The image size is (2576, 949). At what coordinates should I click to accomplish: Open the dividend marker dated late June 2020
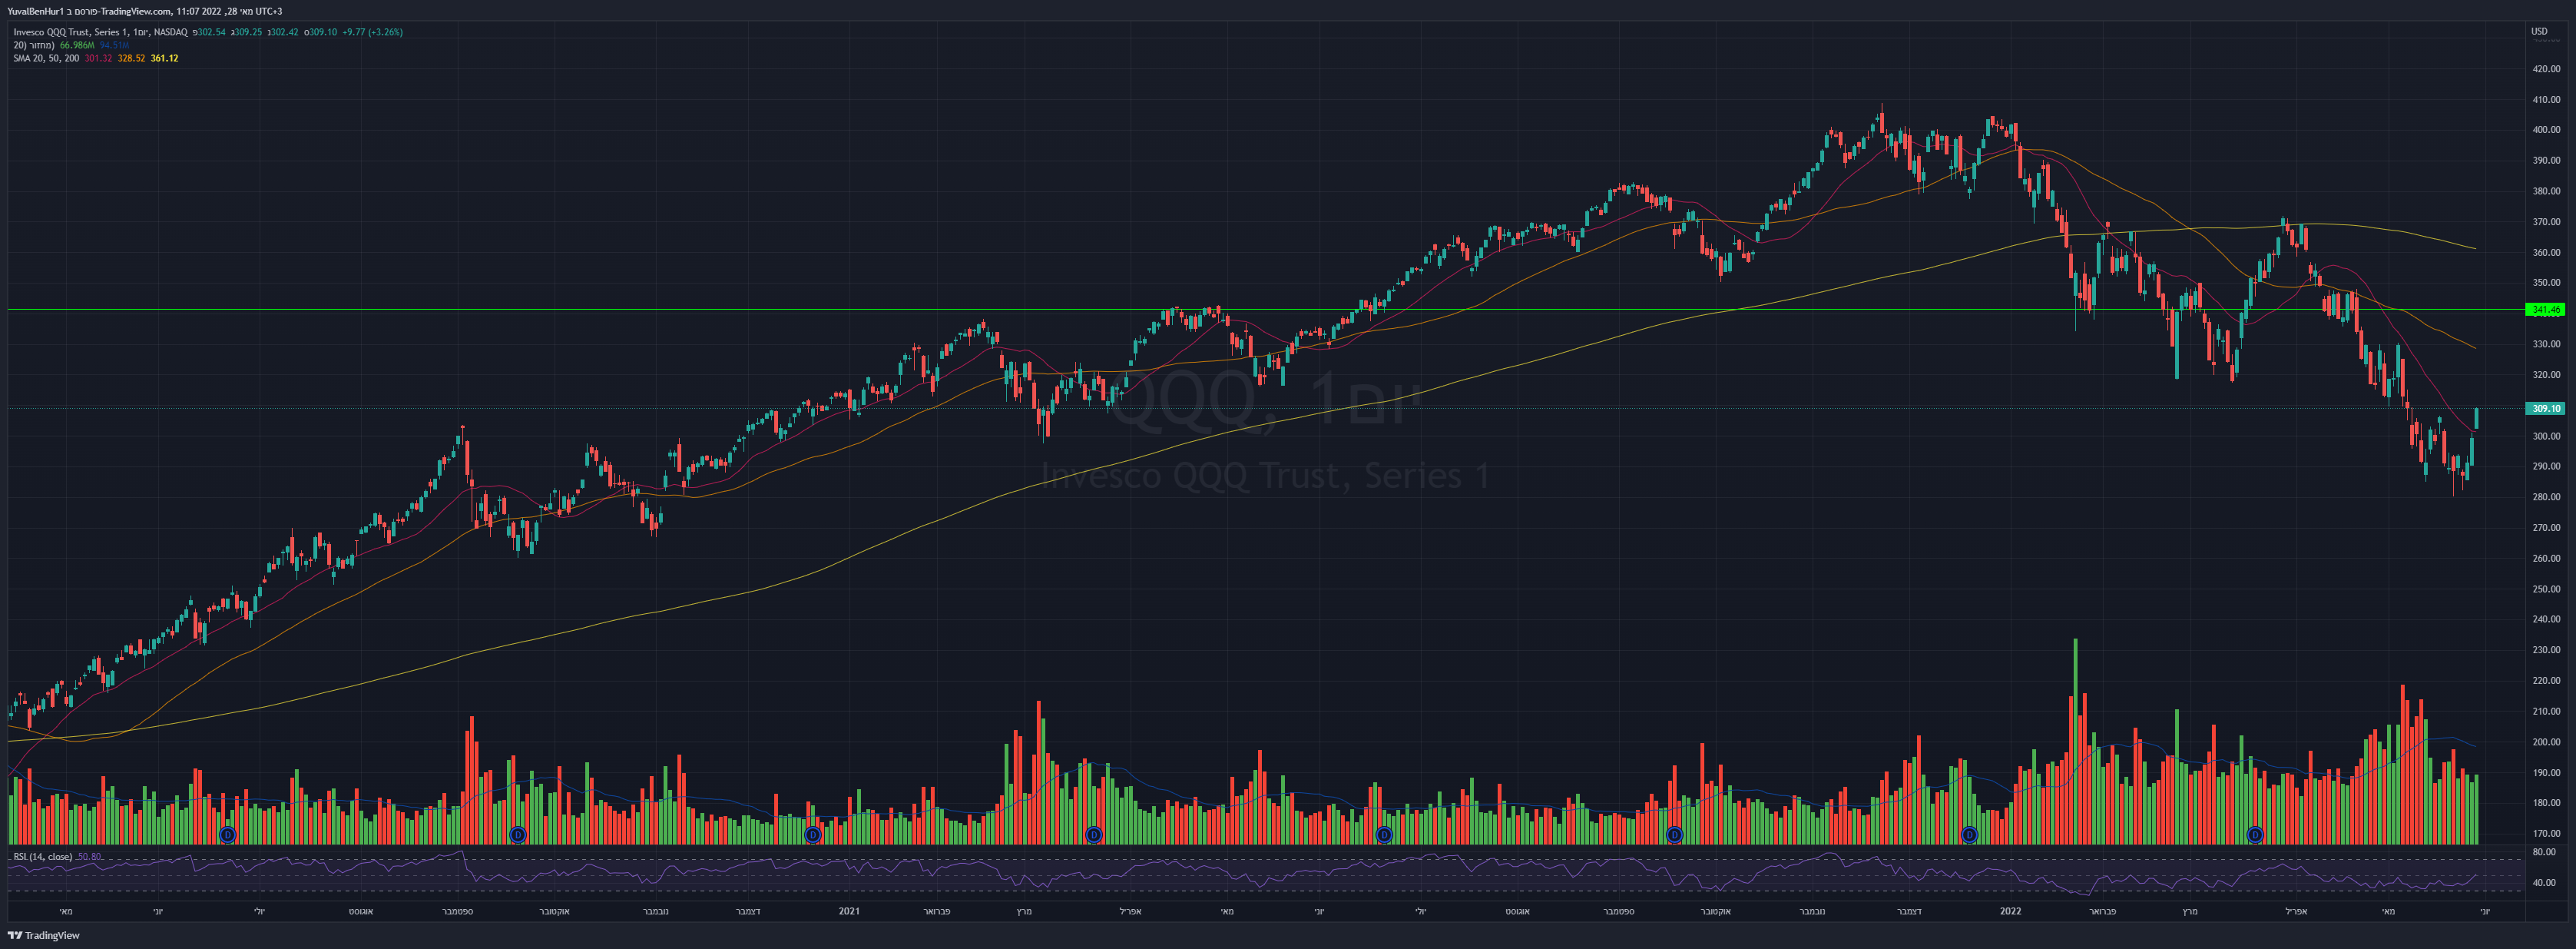(227, 834)
